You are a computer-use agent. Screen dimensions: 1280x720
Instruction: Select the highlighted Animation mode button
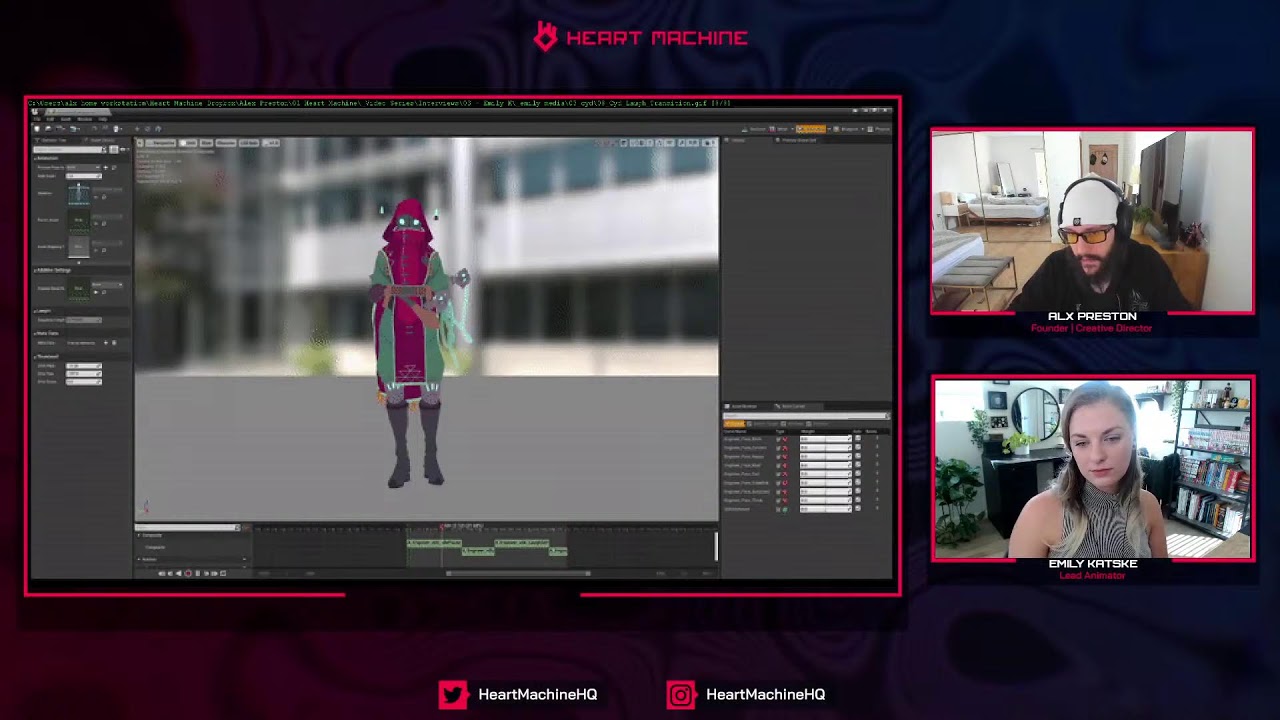pos(811,129)
